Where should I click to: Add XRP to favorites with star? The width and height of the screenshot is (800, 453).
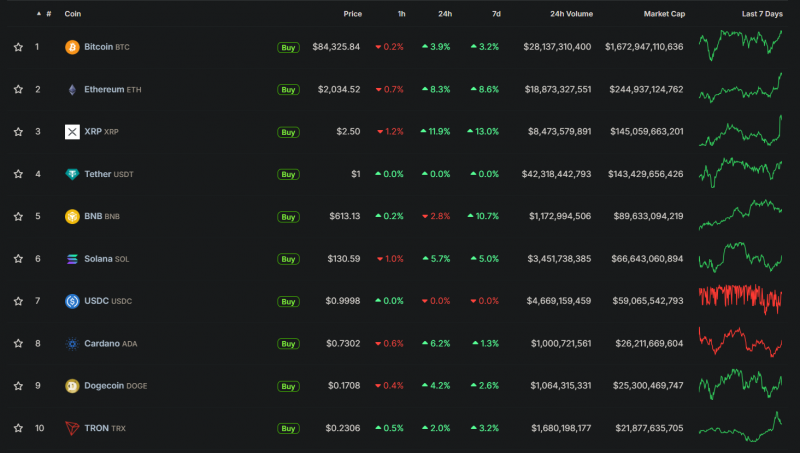click(x=18, y=132)
